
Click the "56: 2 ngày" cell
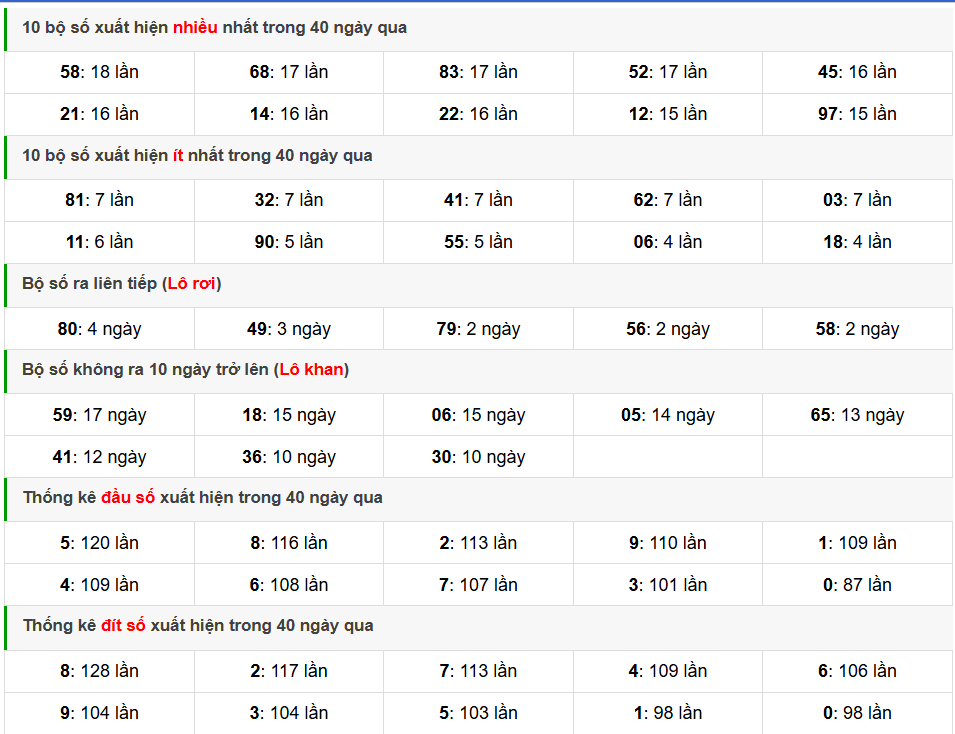point(667,329)
